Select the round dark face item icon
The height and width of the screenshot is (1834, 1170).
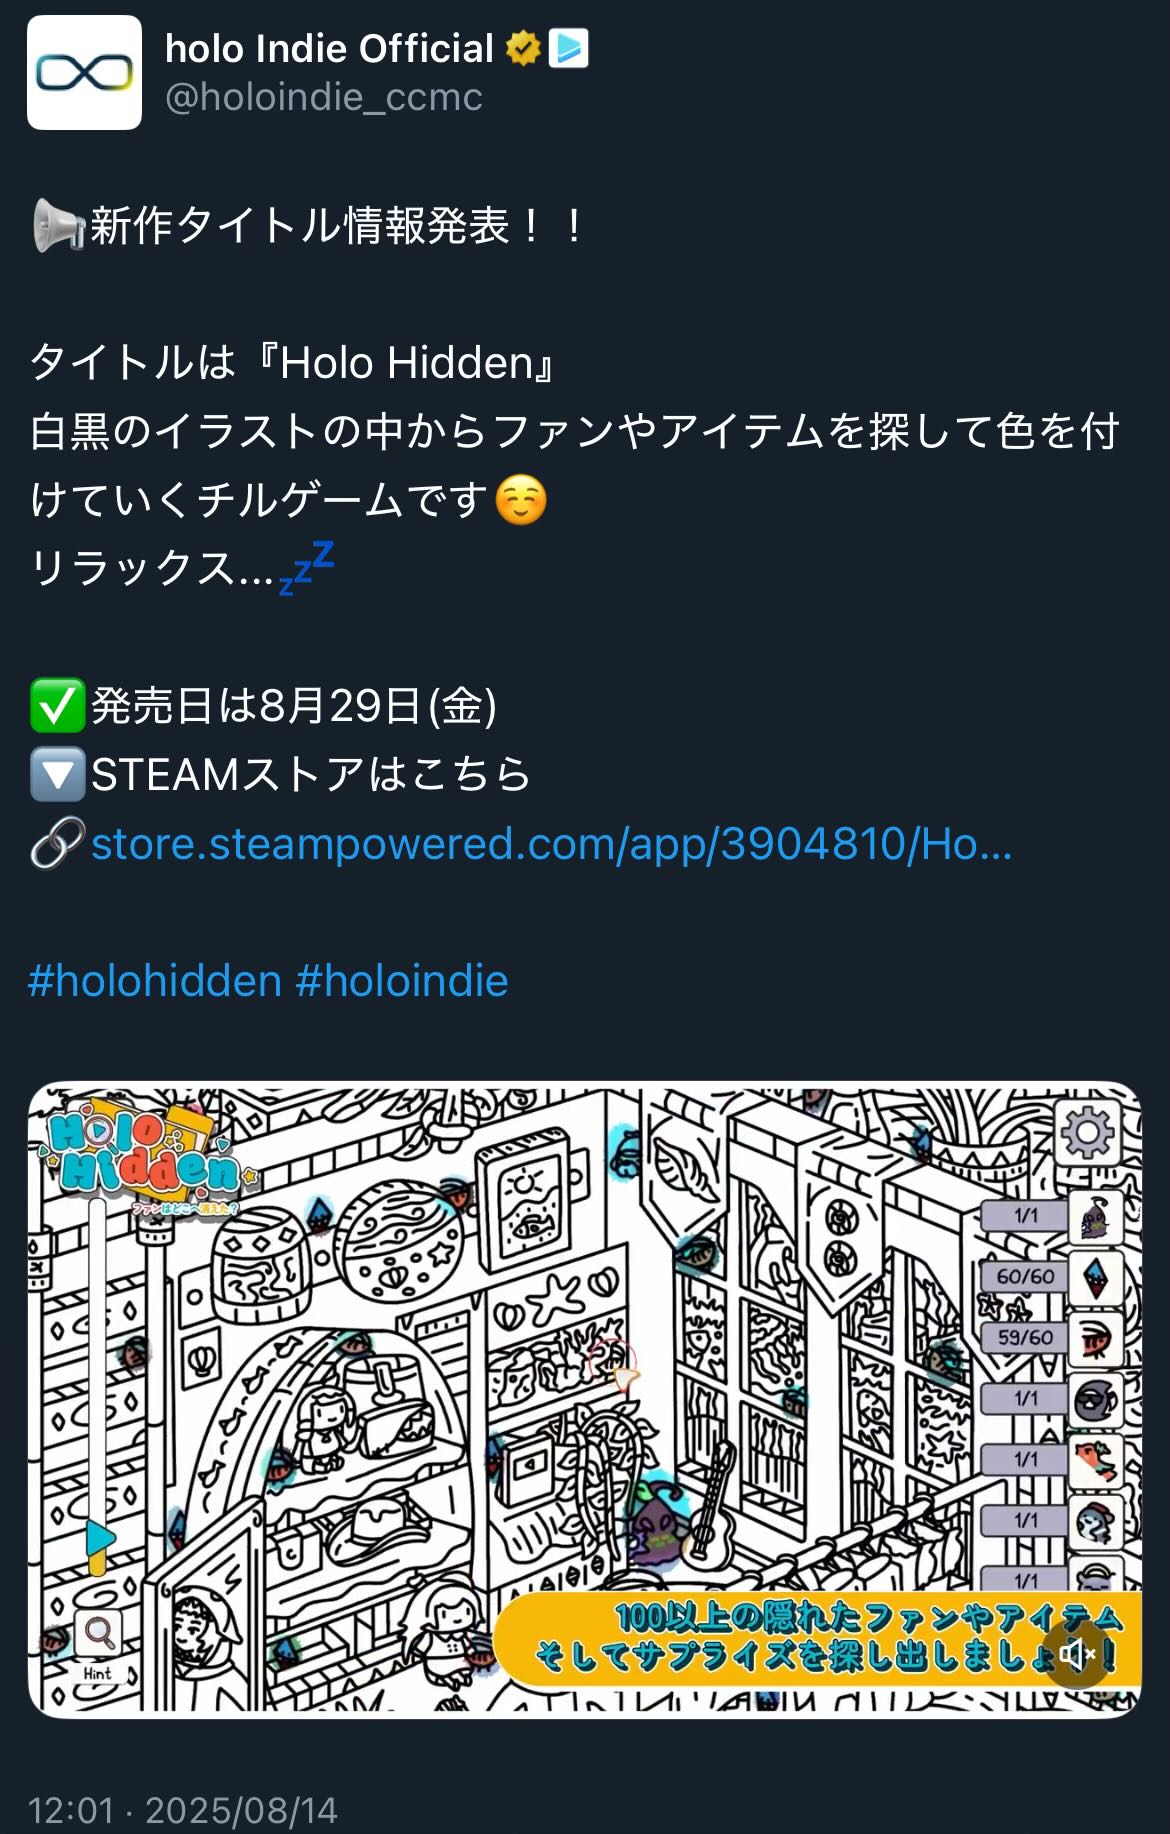point(1096,1399)
